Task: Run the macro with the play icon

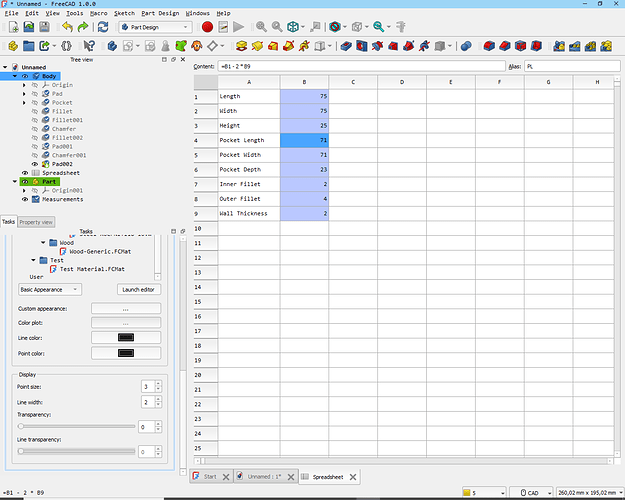Action: [238, 27]
